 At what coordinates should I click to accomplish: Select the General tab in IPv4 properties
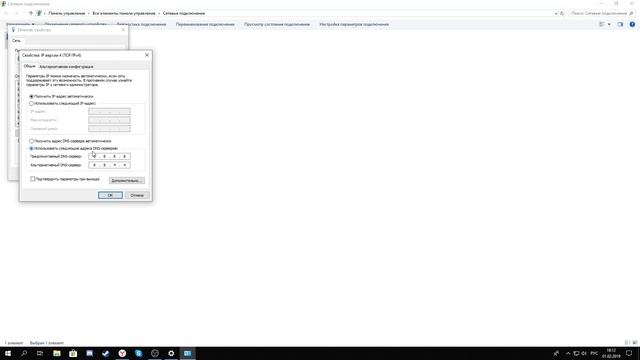click(29, 66)
